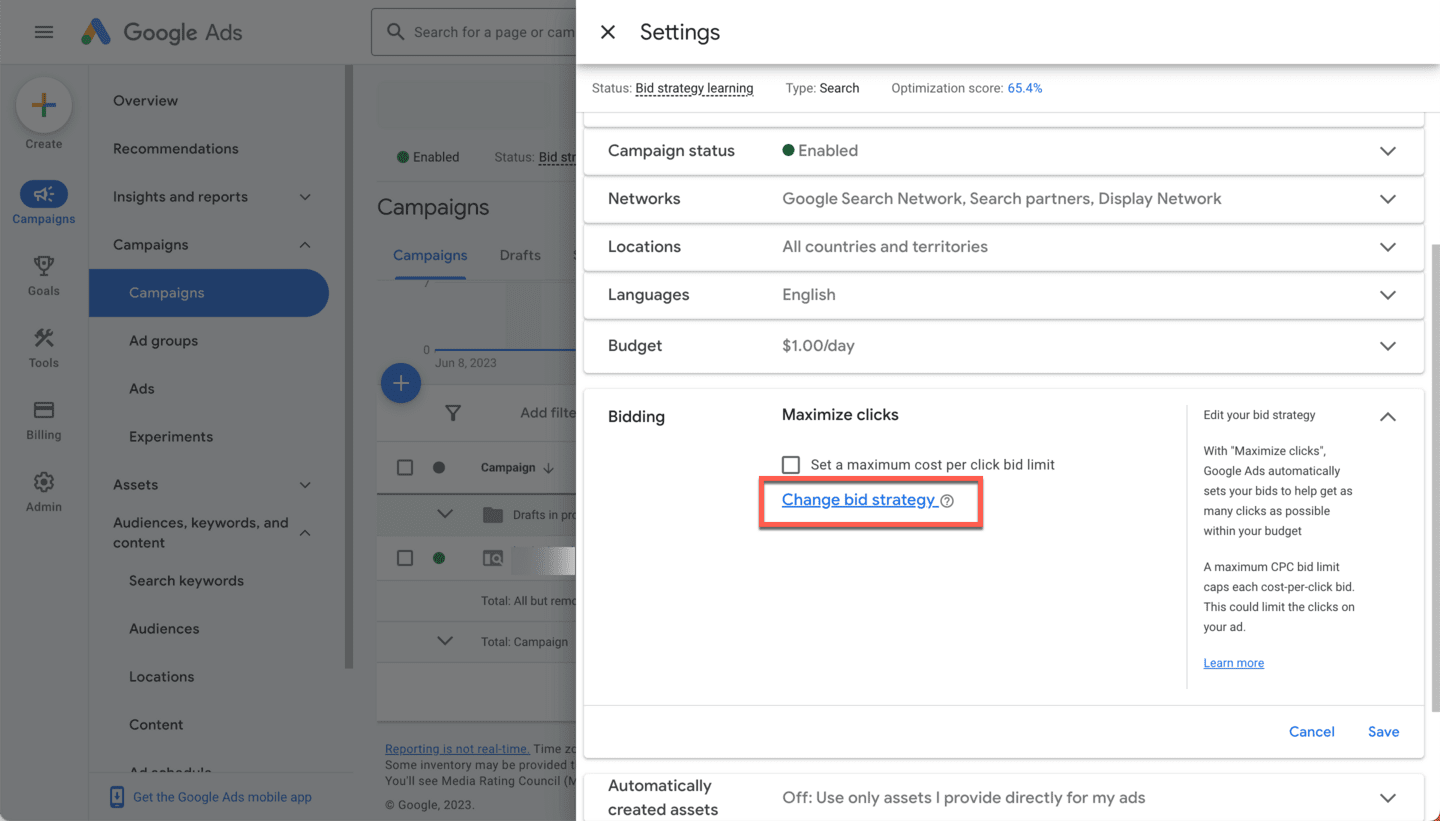
Task: Expand Automatically created assets setting
Action: pos(1388,798)
